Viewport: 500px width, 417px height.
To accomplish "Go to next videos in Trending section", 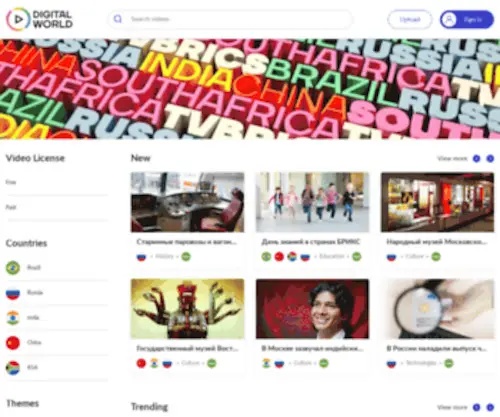I will pyautogui.click(x=490, y=407).
